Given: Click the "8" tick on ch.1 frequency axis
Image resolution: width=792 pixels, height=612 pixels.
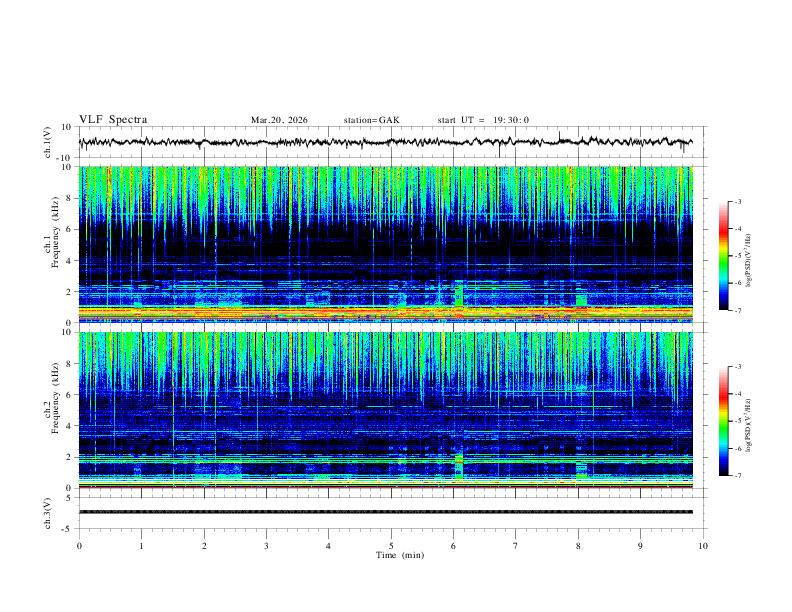Looking at the screenshot, I should coord(70,198).
